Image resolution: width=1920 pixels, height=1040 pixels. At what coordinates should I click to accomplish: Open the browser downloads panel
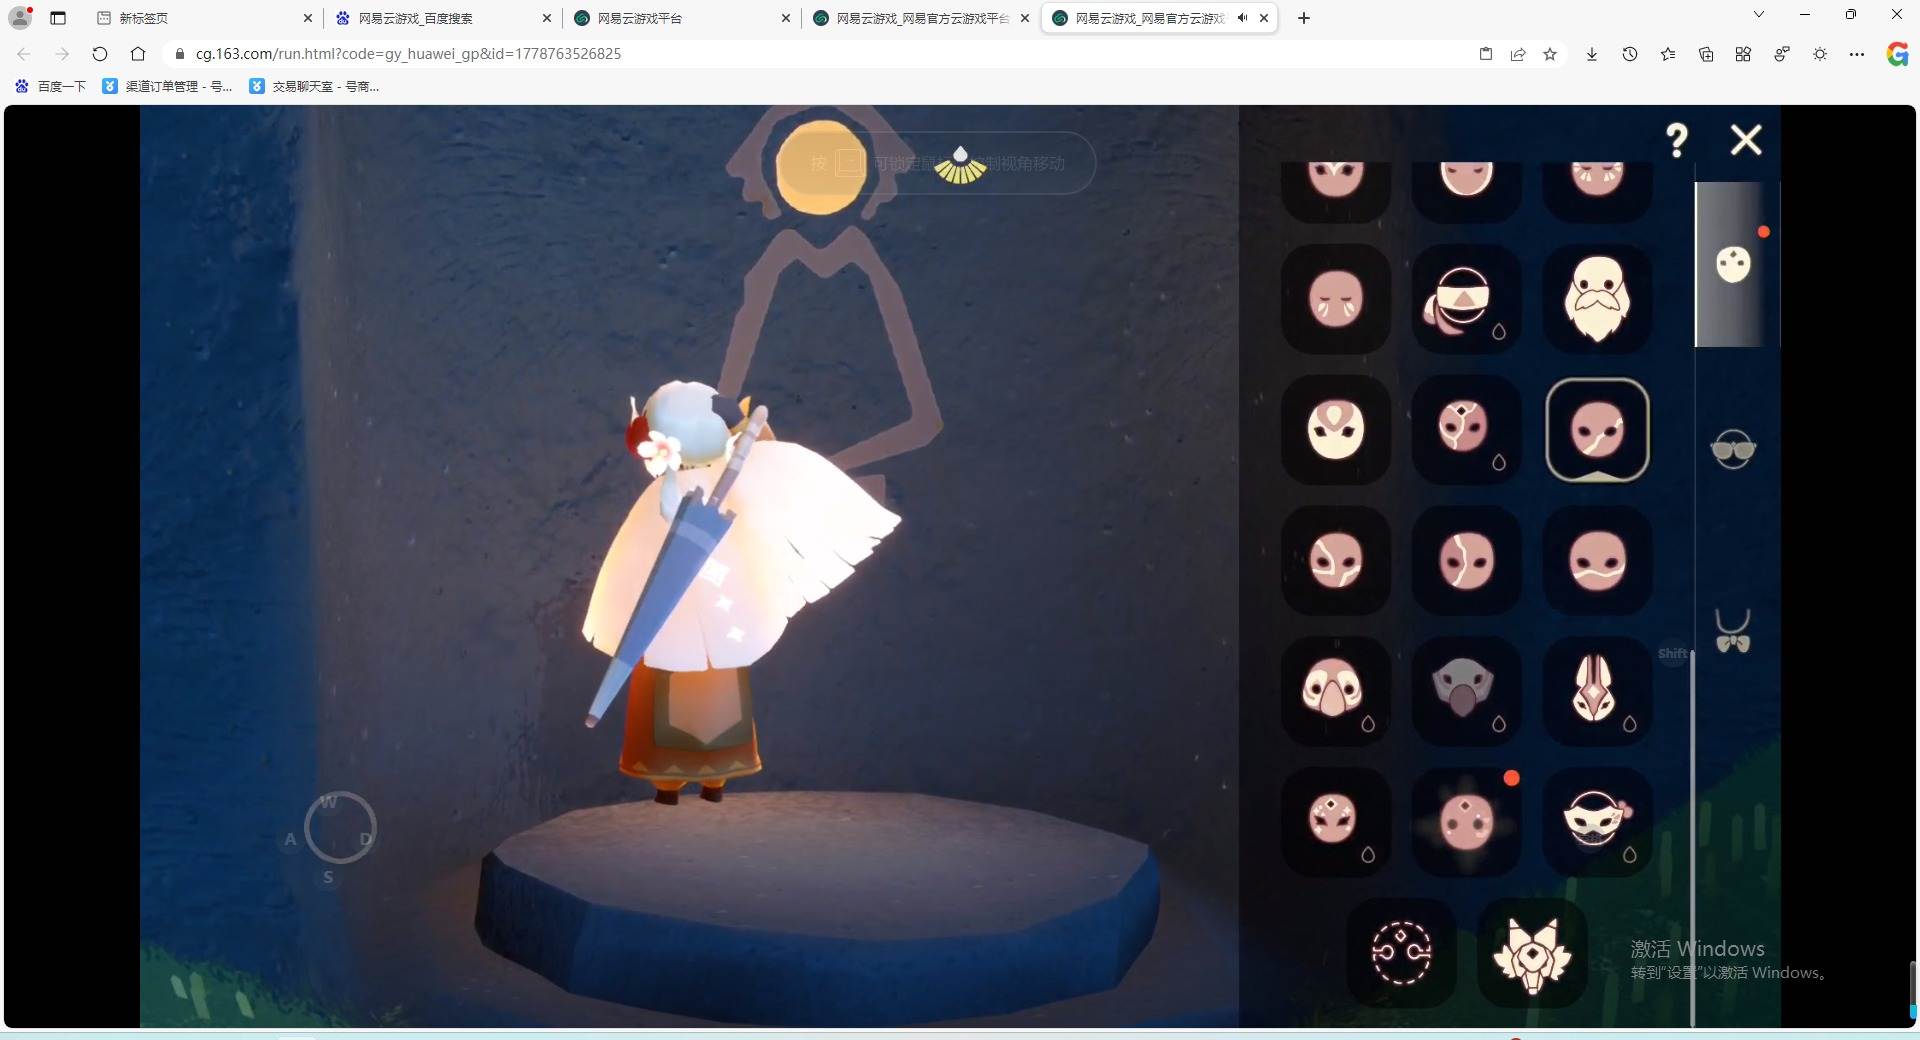[1592, 54]
